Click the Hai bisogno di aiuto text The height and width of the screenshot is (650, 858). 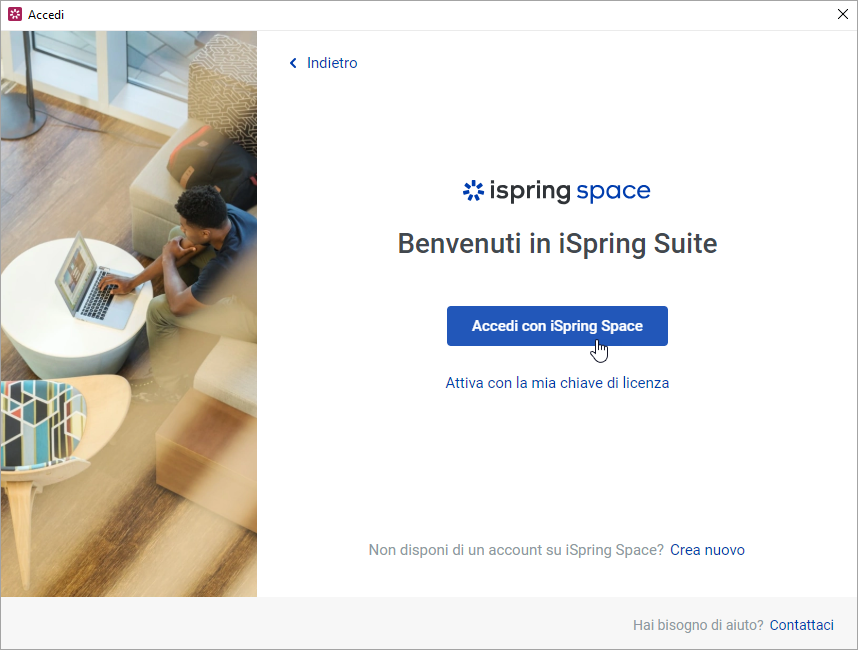698,625
